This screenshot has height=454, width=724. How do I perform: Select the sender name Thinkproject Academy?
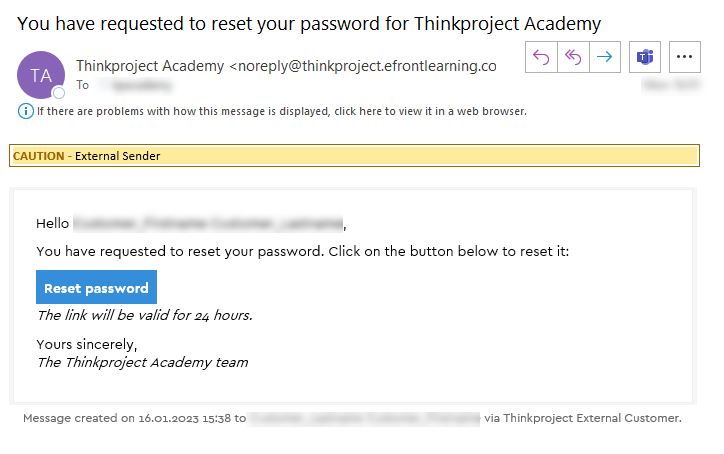click(x=150, y=66)
